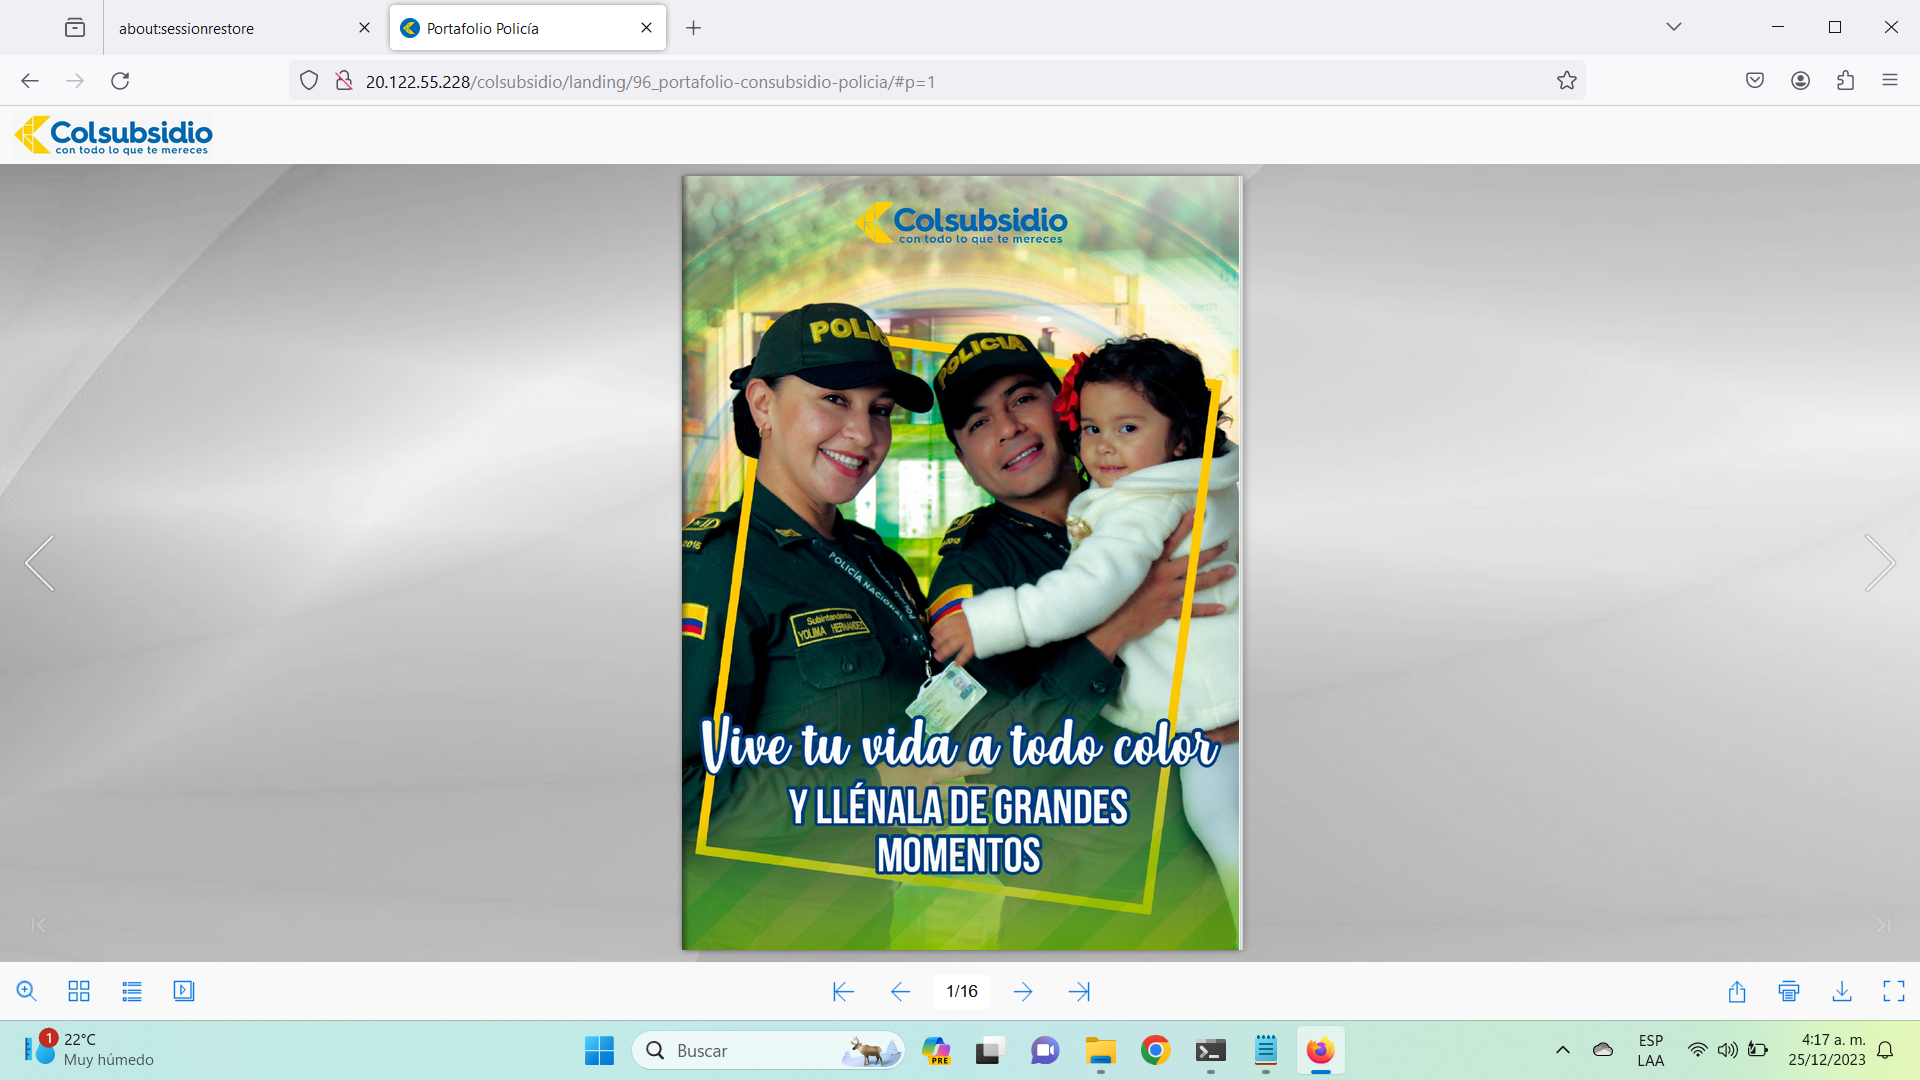Launch Copilot from the taskbar
This screenshot has width=1920, height=1080.
[x=936, y=1051]
